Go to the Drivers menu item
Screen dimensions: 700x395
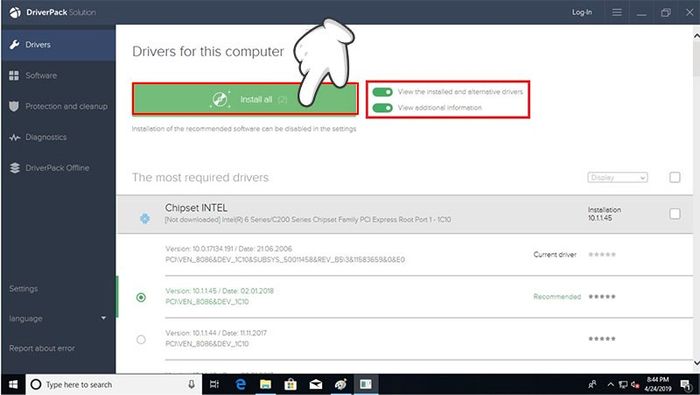(x=58, y=45)
